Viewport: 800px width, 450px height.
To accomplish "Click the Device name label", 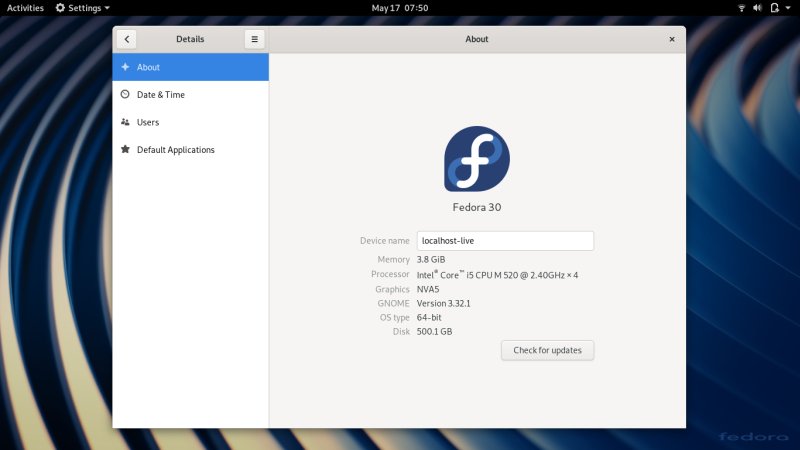I will pos(385,241).
